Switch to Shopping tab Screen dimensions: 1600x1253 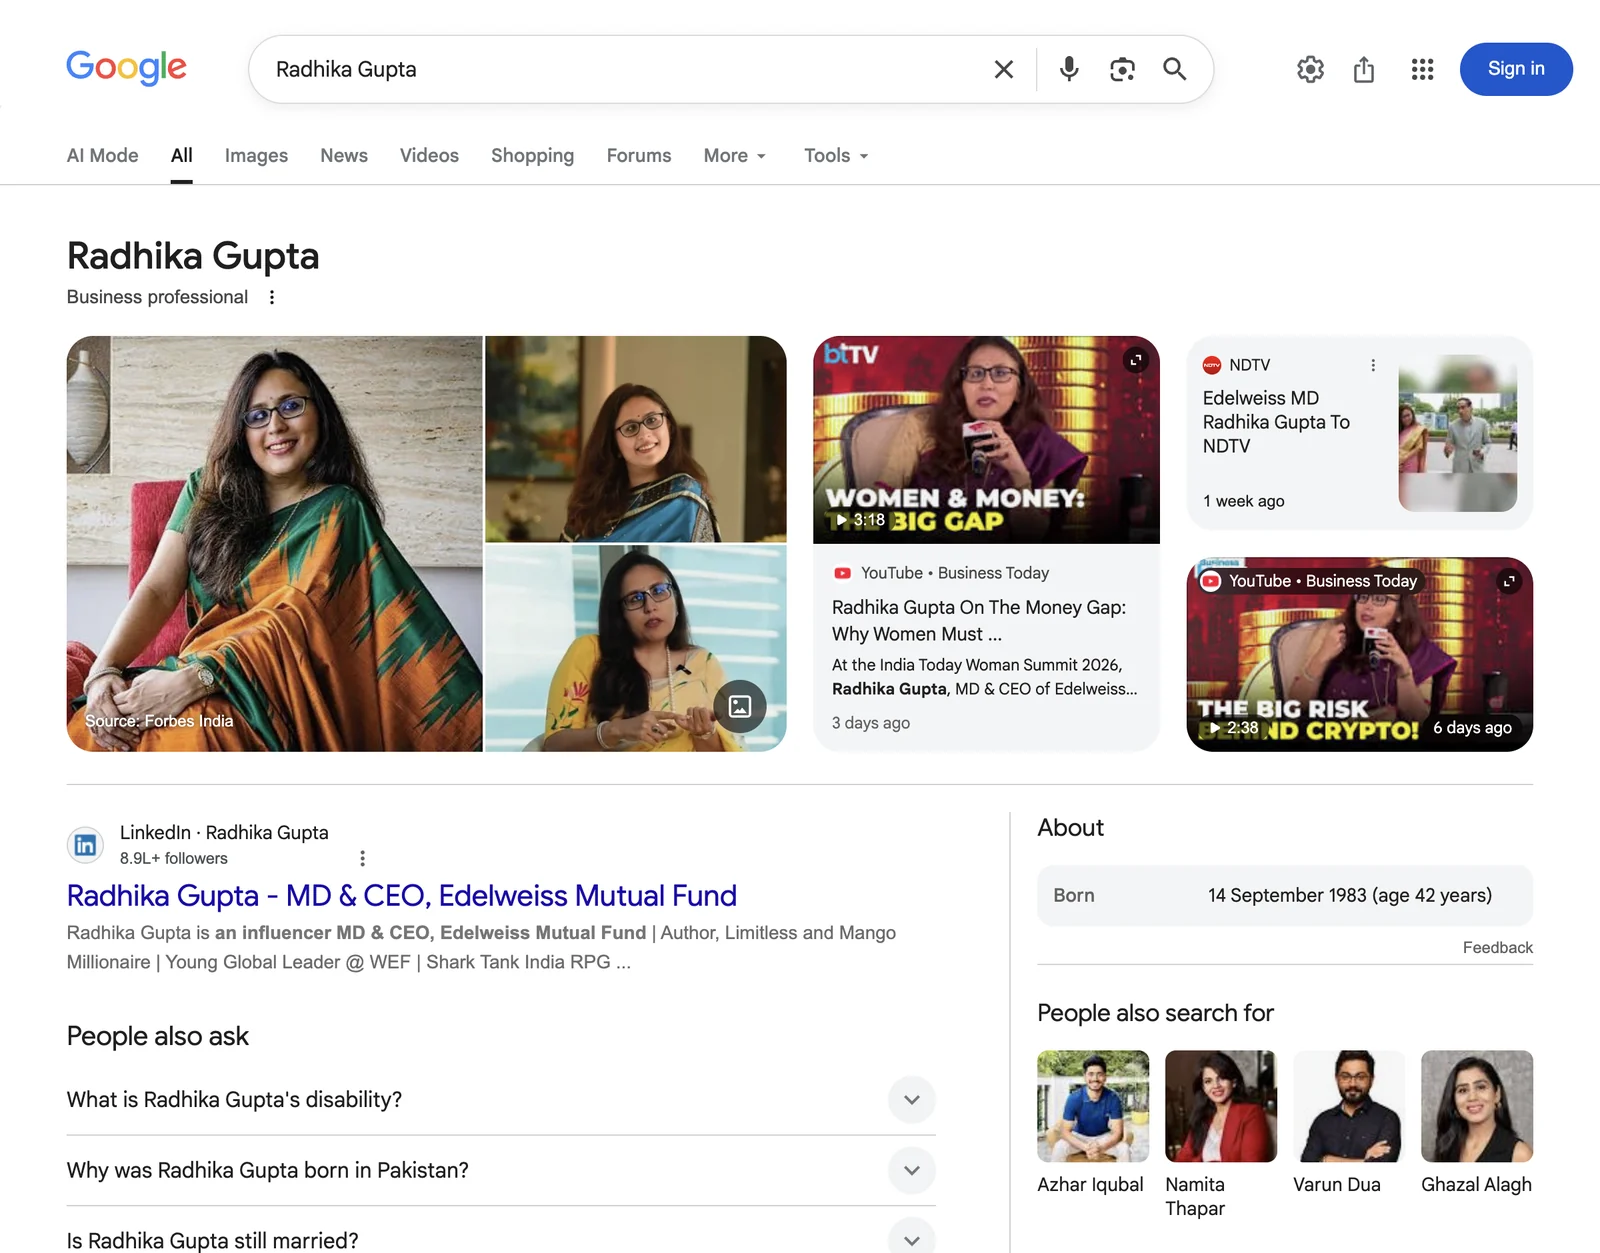[x=532, y=155]
